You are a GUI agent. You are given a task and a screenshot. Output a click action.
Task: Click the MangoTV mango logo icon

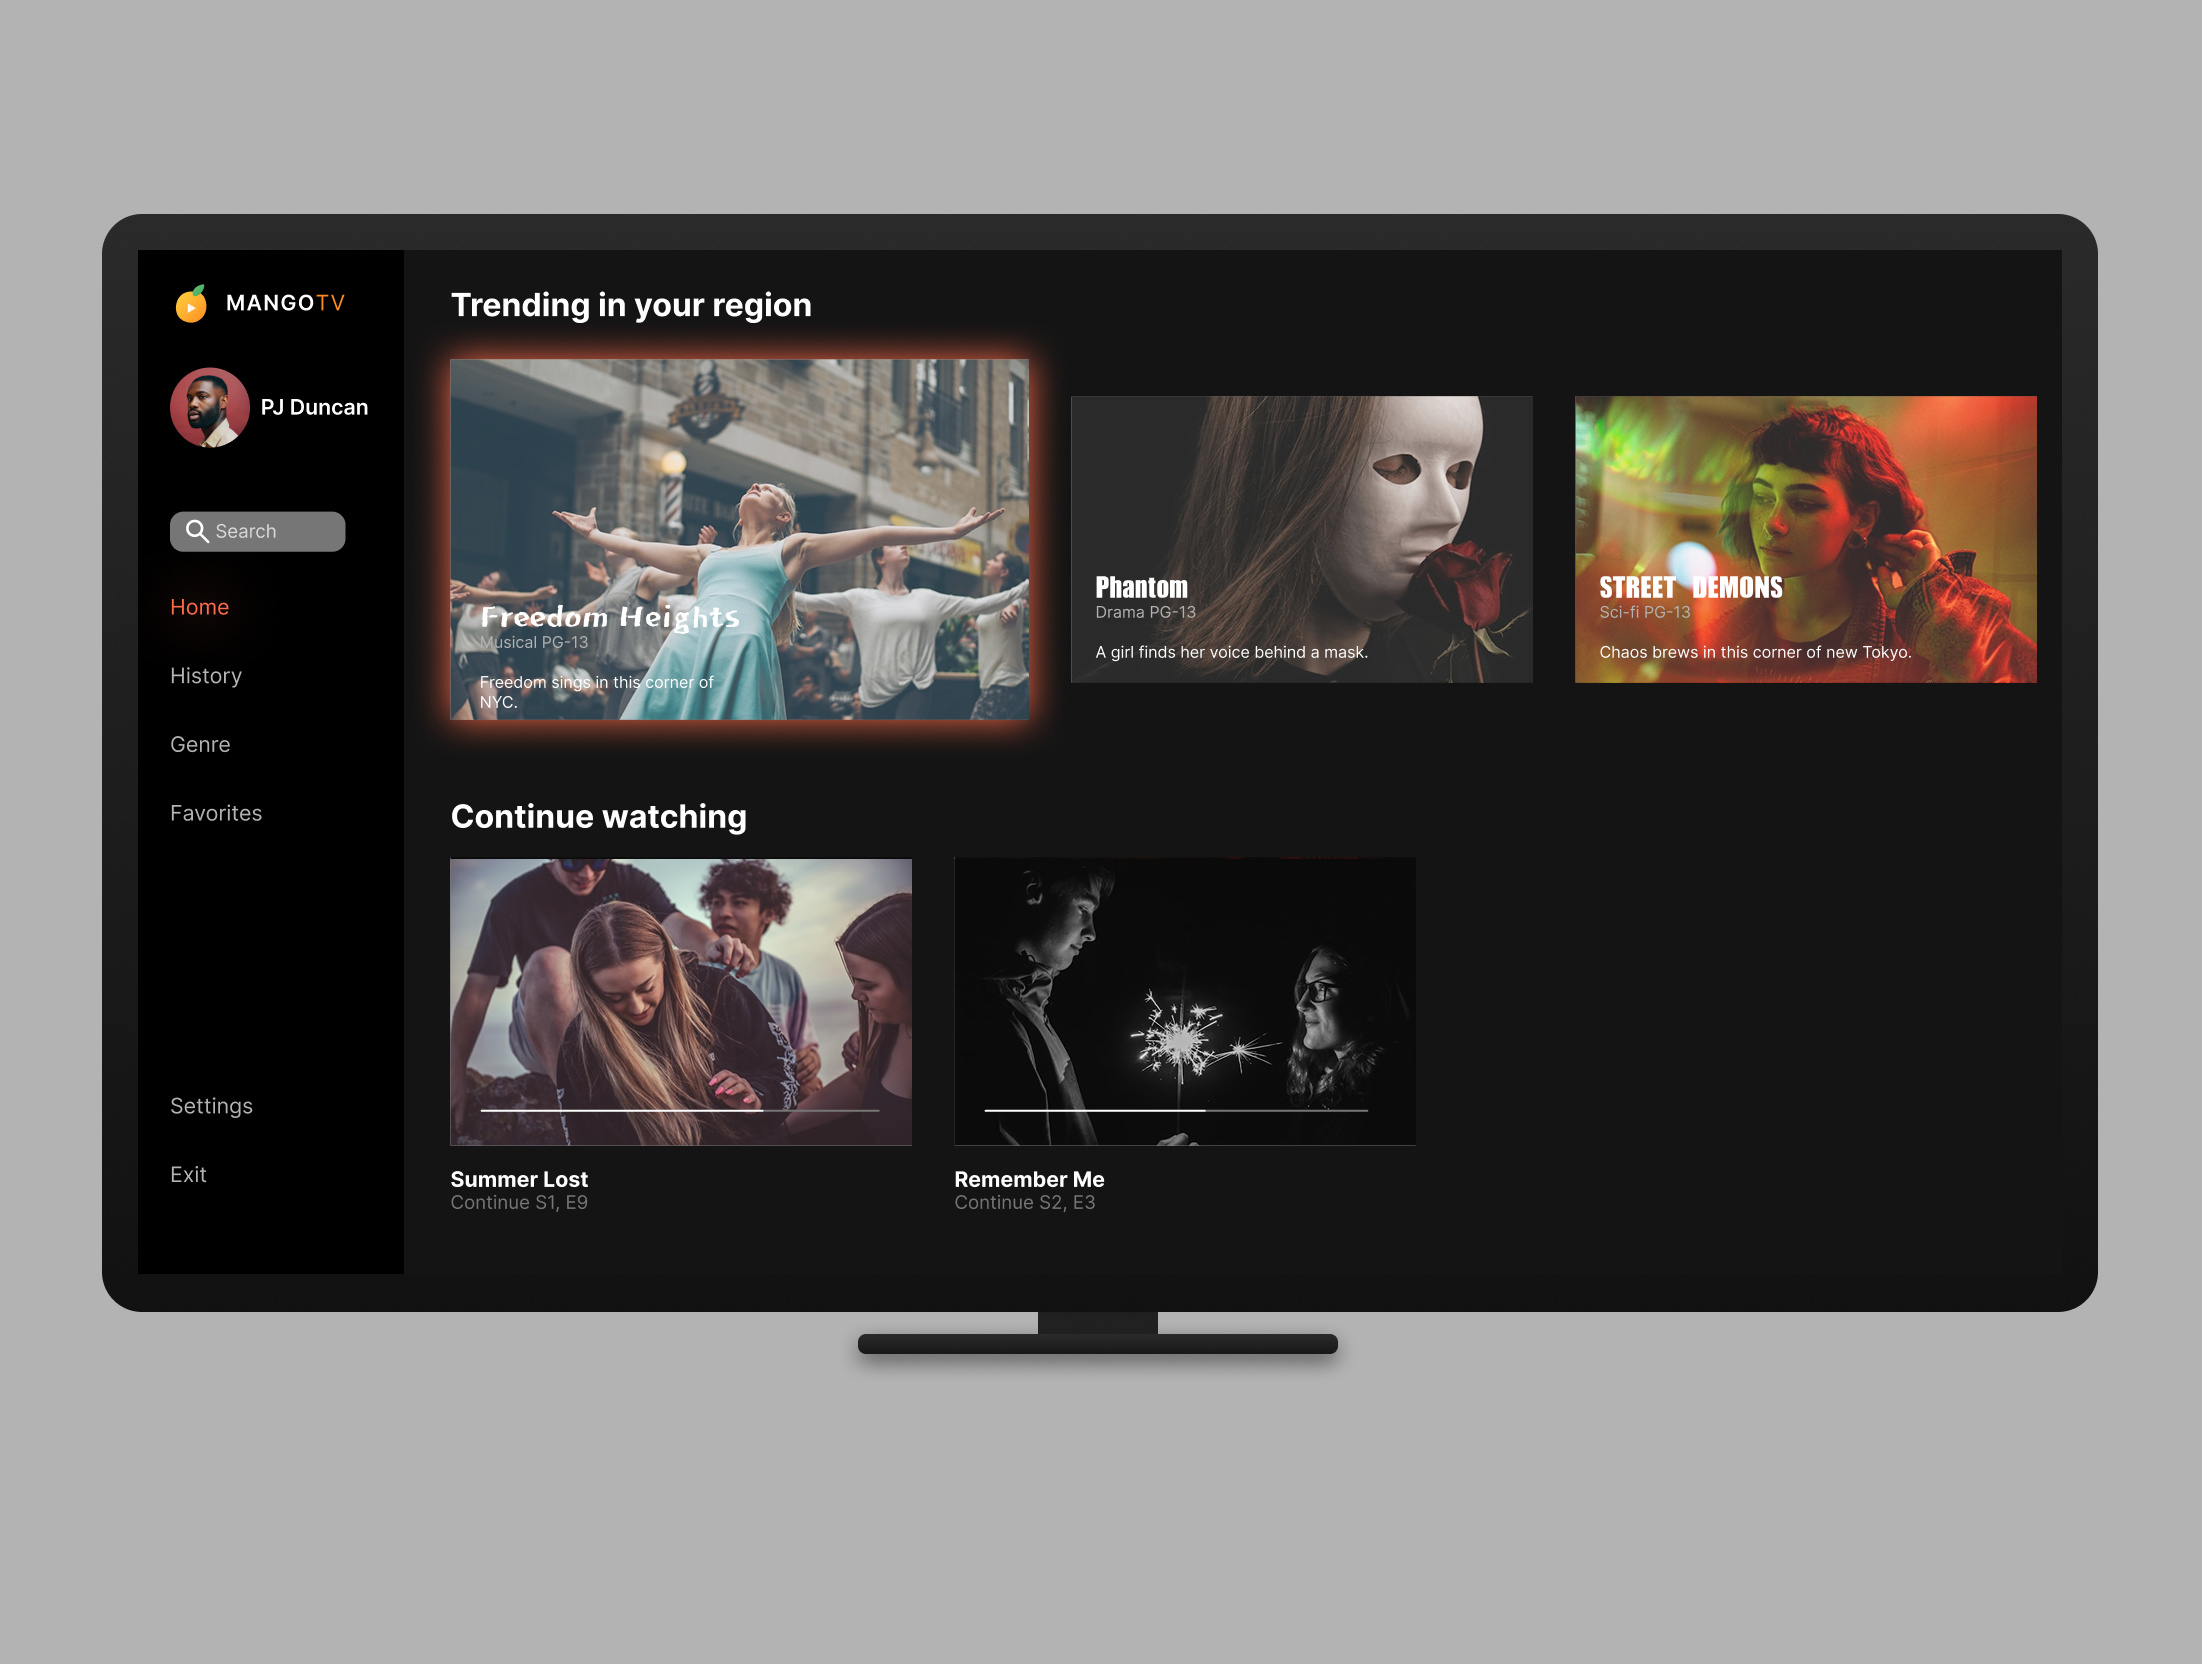tap(192, 303)
